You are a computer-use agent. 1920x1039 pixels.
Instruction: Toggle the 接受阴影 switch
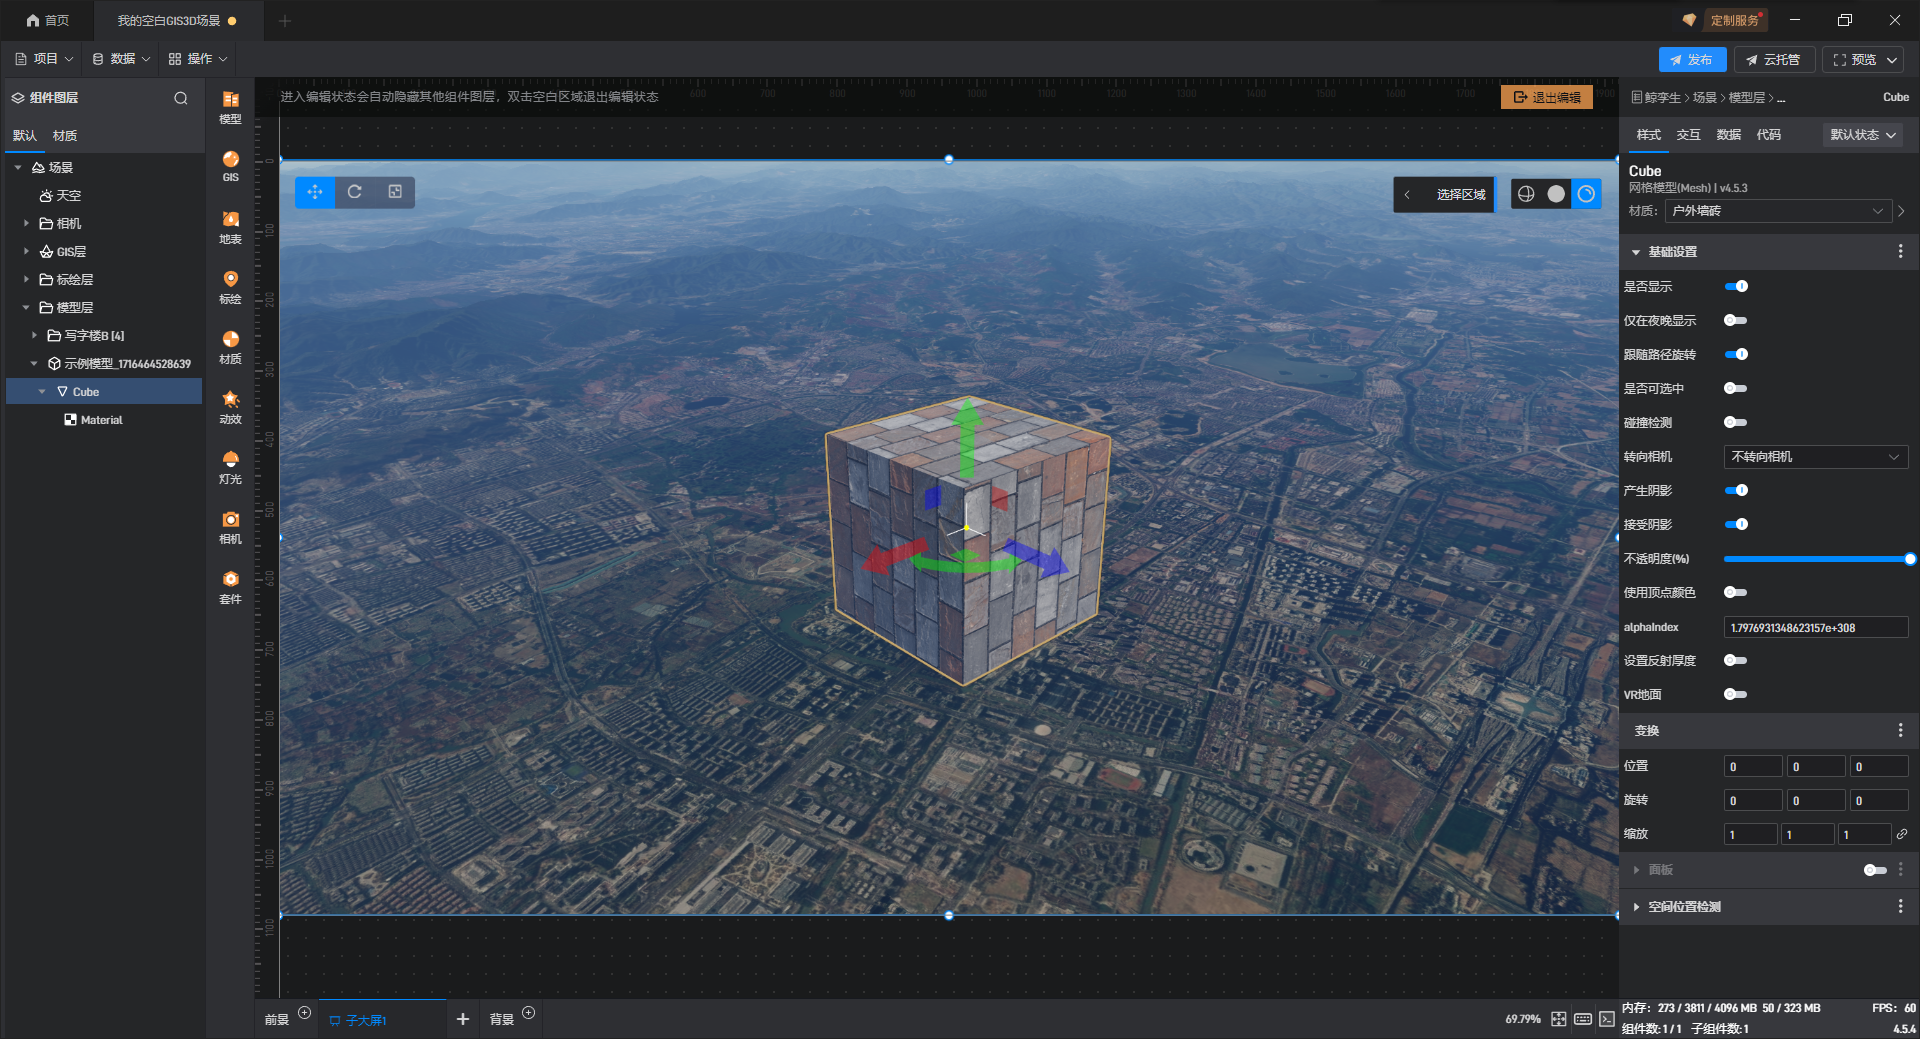(1736, 524)
